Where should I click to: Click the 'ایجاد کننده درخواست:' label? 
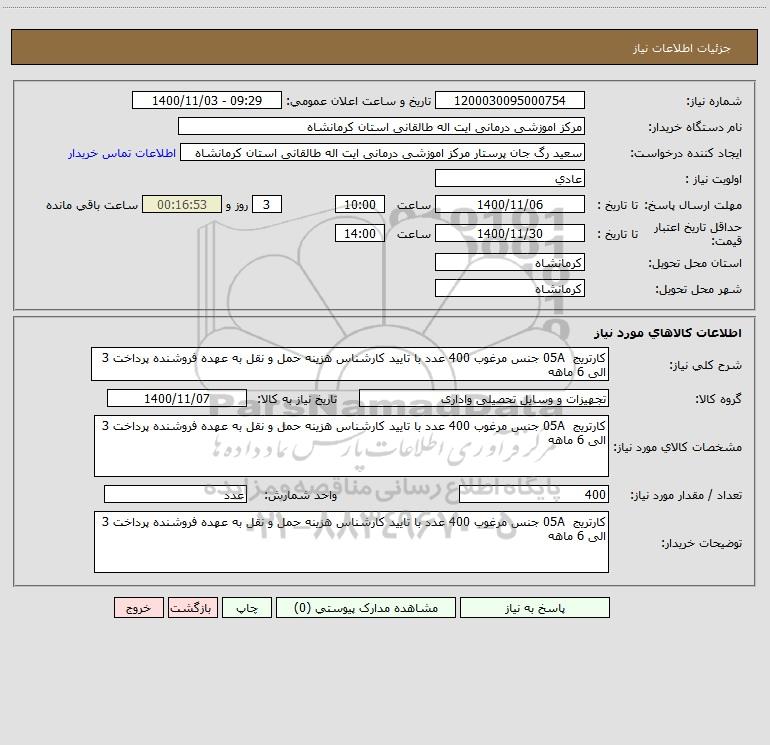pos(686,153)
